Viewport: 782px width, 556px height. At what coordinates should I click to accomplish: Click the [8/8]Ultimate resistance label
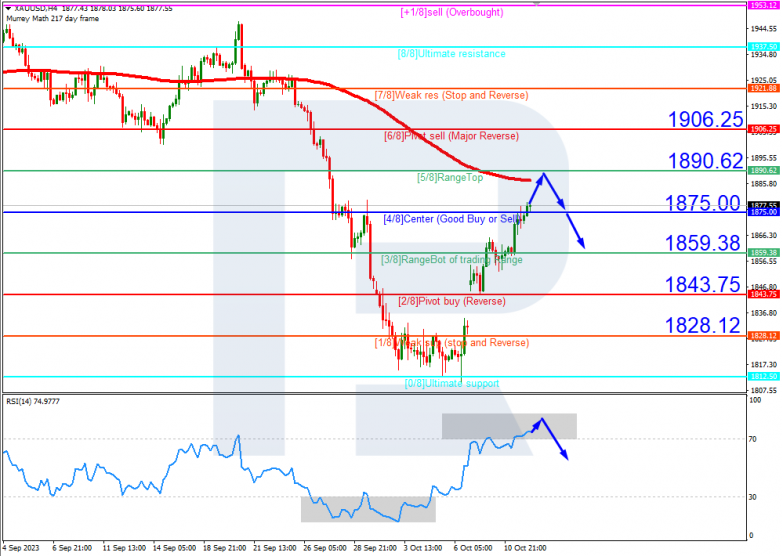[x=451, y=54]
